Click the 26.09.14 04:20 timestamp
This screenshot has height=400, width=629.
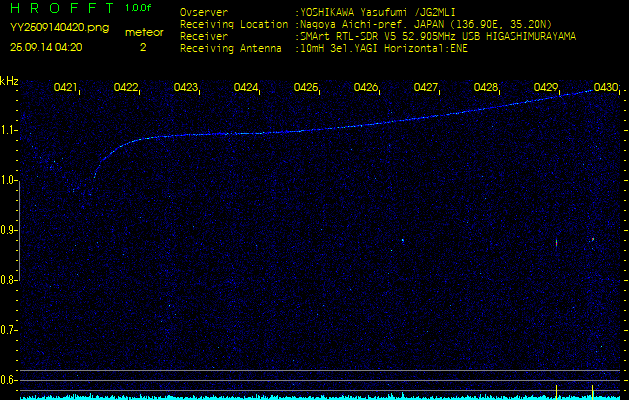[46, 47]
